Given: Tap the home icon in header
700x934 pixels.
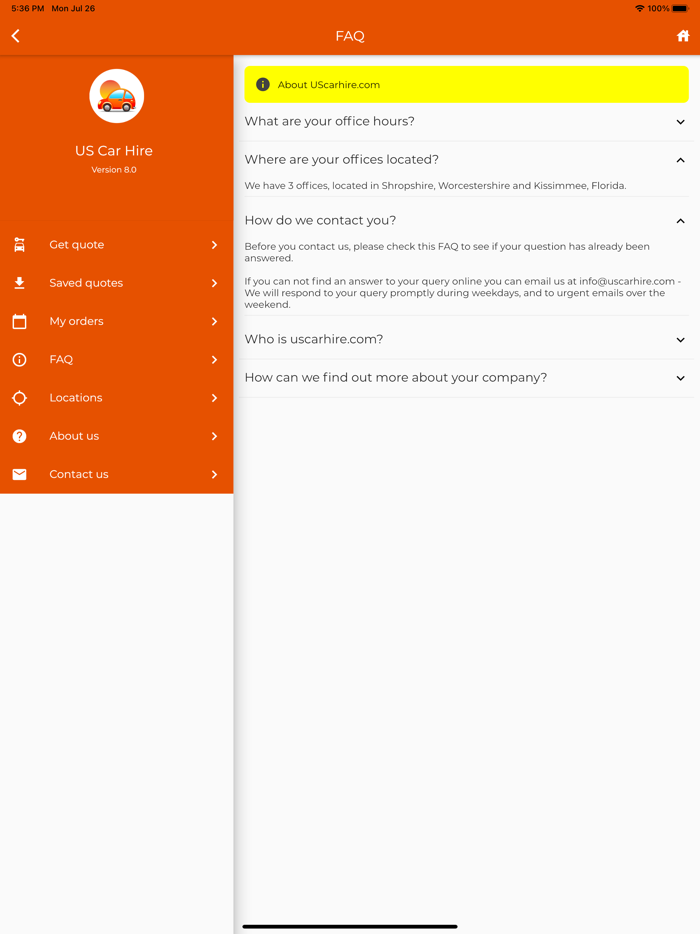Looking at the screenshot, I should pyautogui.click(x=683, y=36).
